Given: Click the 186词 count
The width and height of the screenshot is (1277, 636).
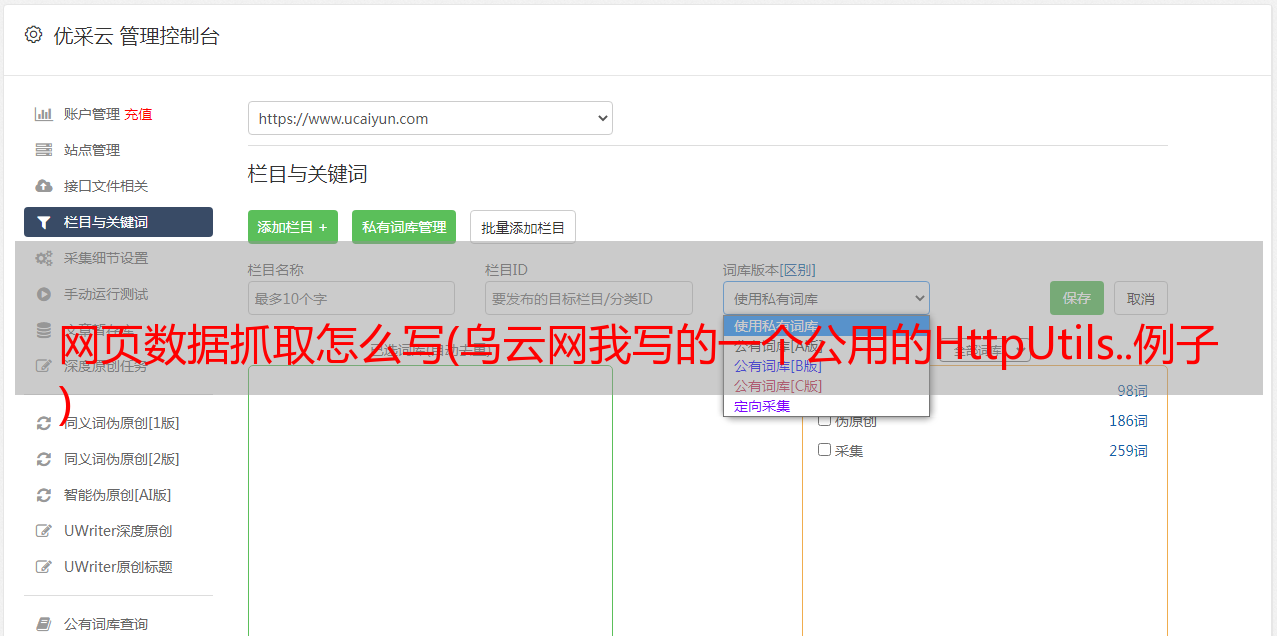Looking at the screenshot, I should [1128, 421].
